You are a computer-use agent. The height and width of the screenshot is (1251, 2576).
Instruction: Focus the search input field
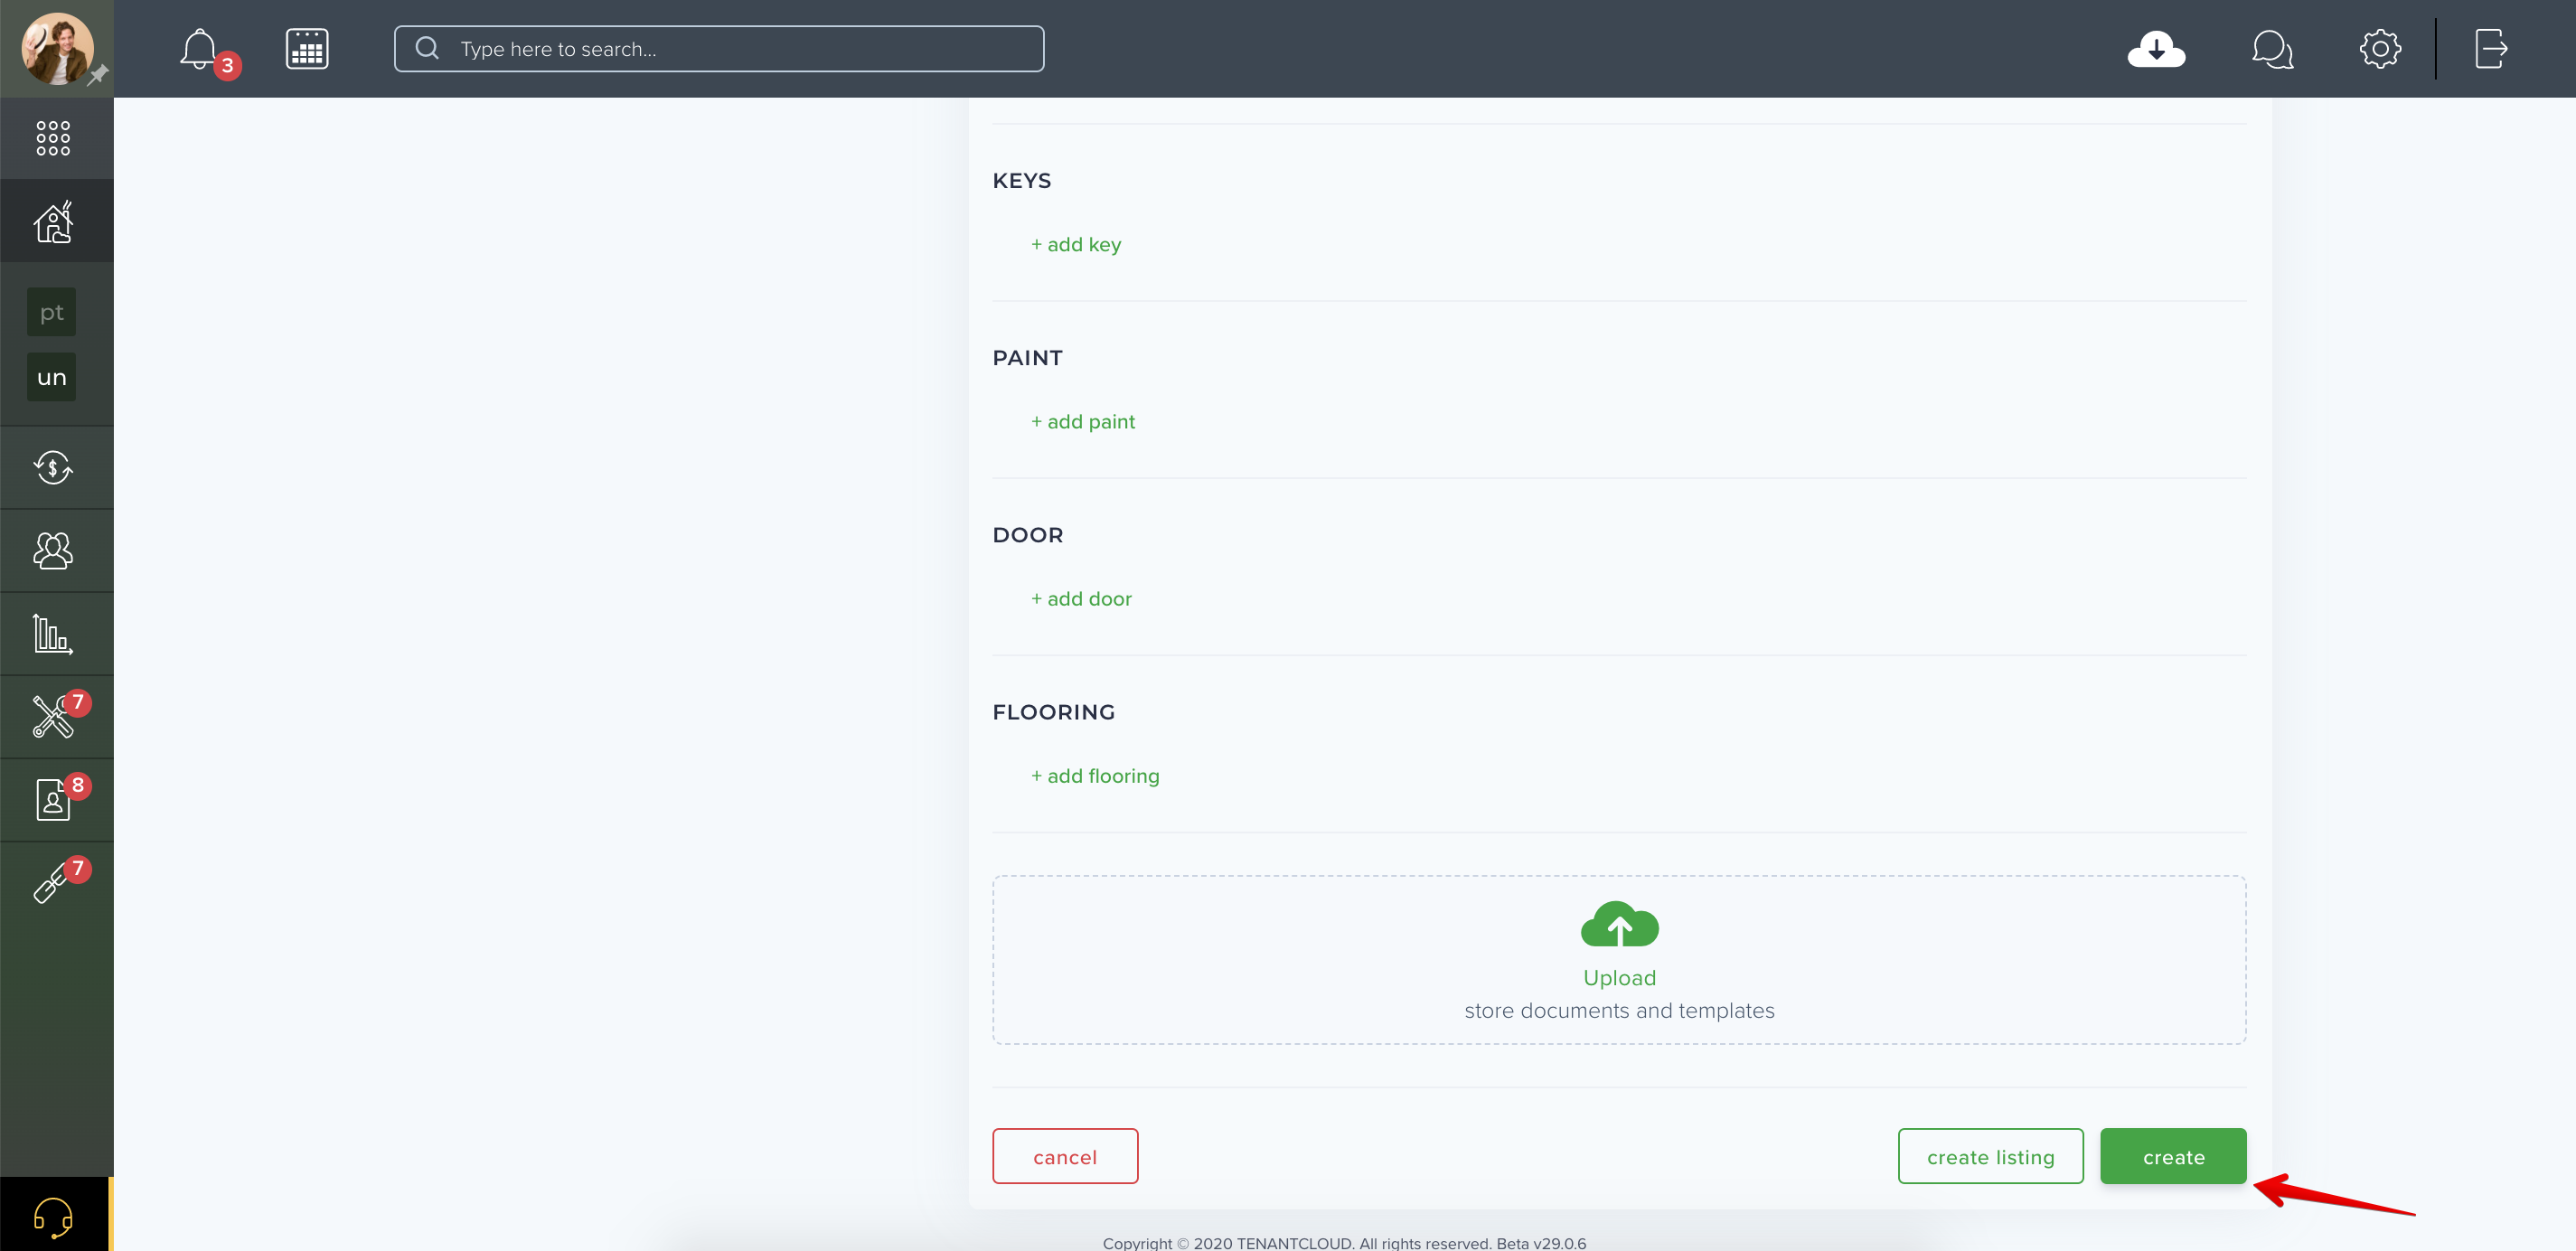719,49
